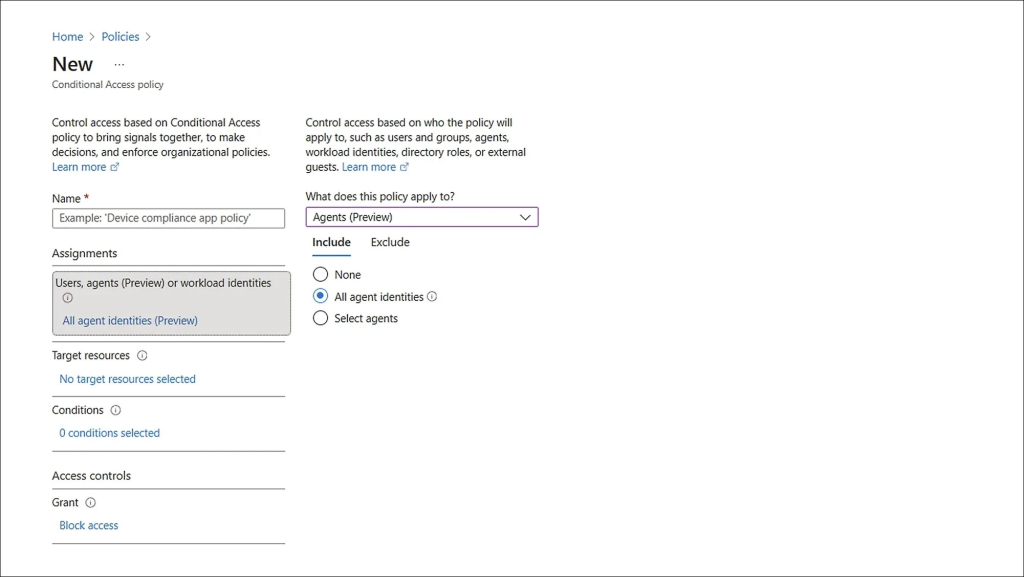Select the All agent identities radio button
This screenshot has width=1024, height=577.
coord(320,296)
